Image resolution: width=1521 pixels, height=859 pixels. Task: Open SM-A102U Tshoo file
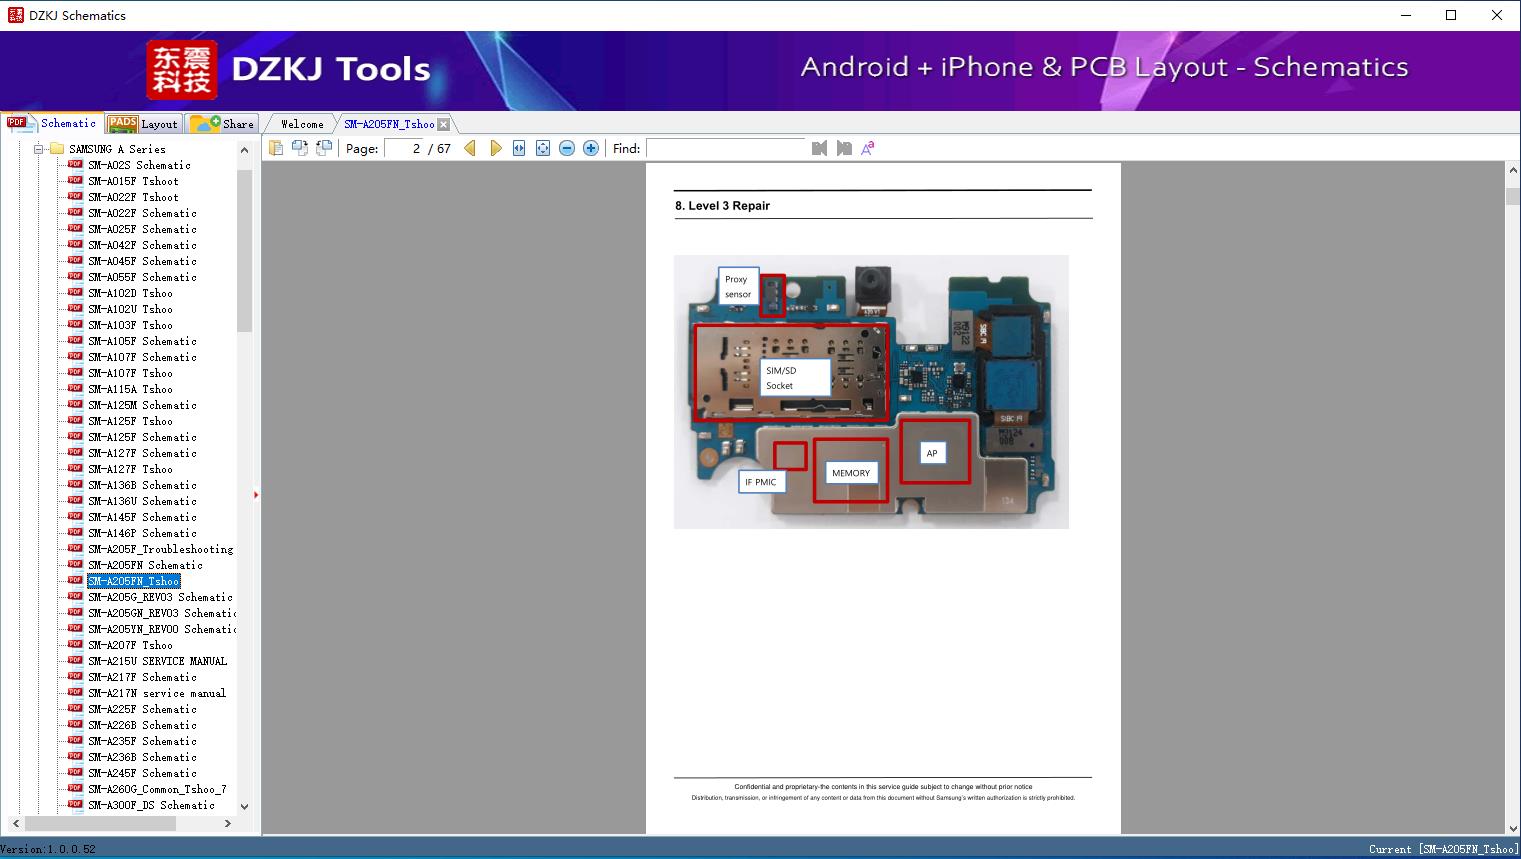(x=130, y=309)
